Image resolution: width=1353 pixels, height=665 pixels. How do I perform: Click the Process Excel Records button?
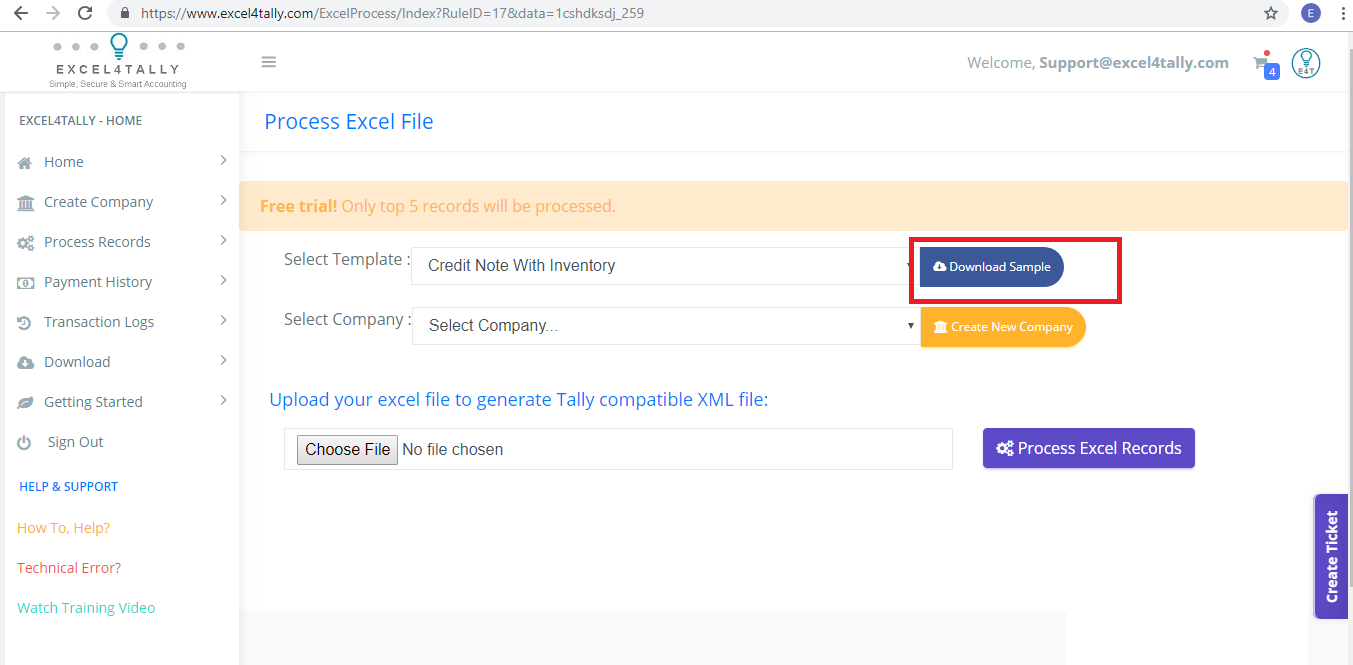tap(1089, 448)
